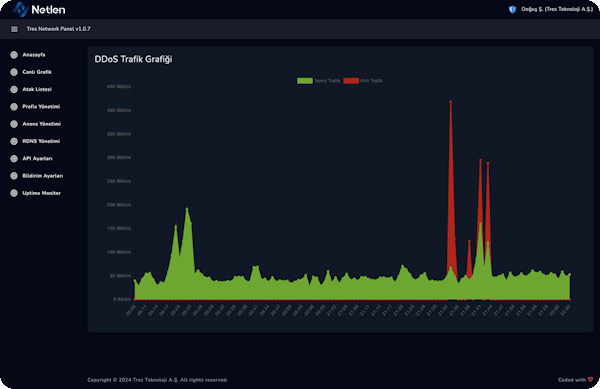Click the circle icon beside Uptime Monitor

pos(14,193)
